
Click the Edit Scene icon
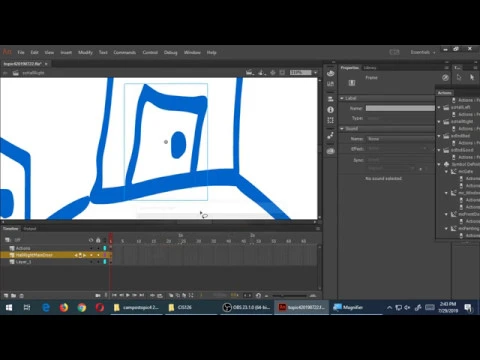coord(250,72)
